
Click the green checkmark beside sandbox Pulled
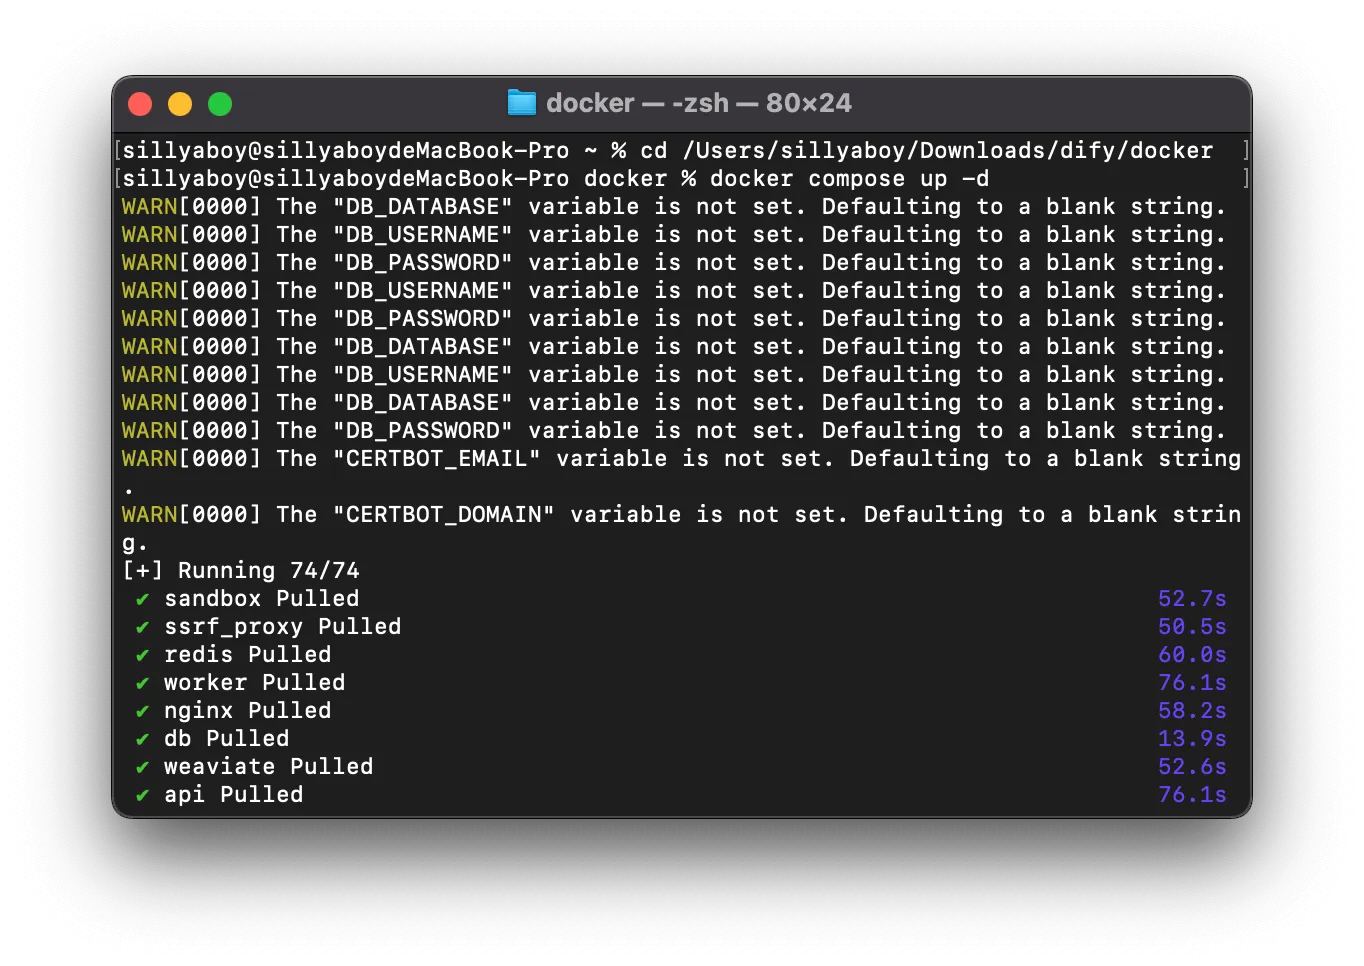[142, 599]
